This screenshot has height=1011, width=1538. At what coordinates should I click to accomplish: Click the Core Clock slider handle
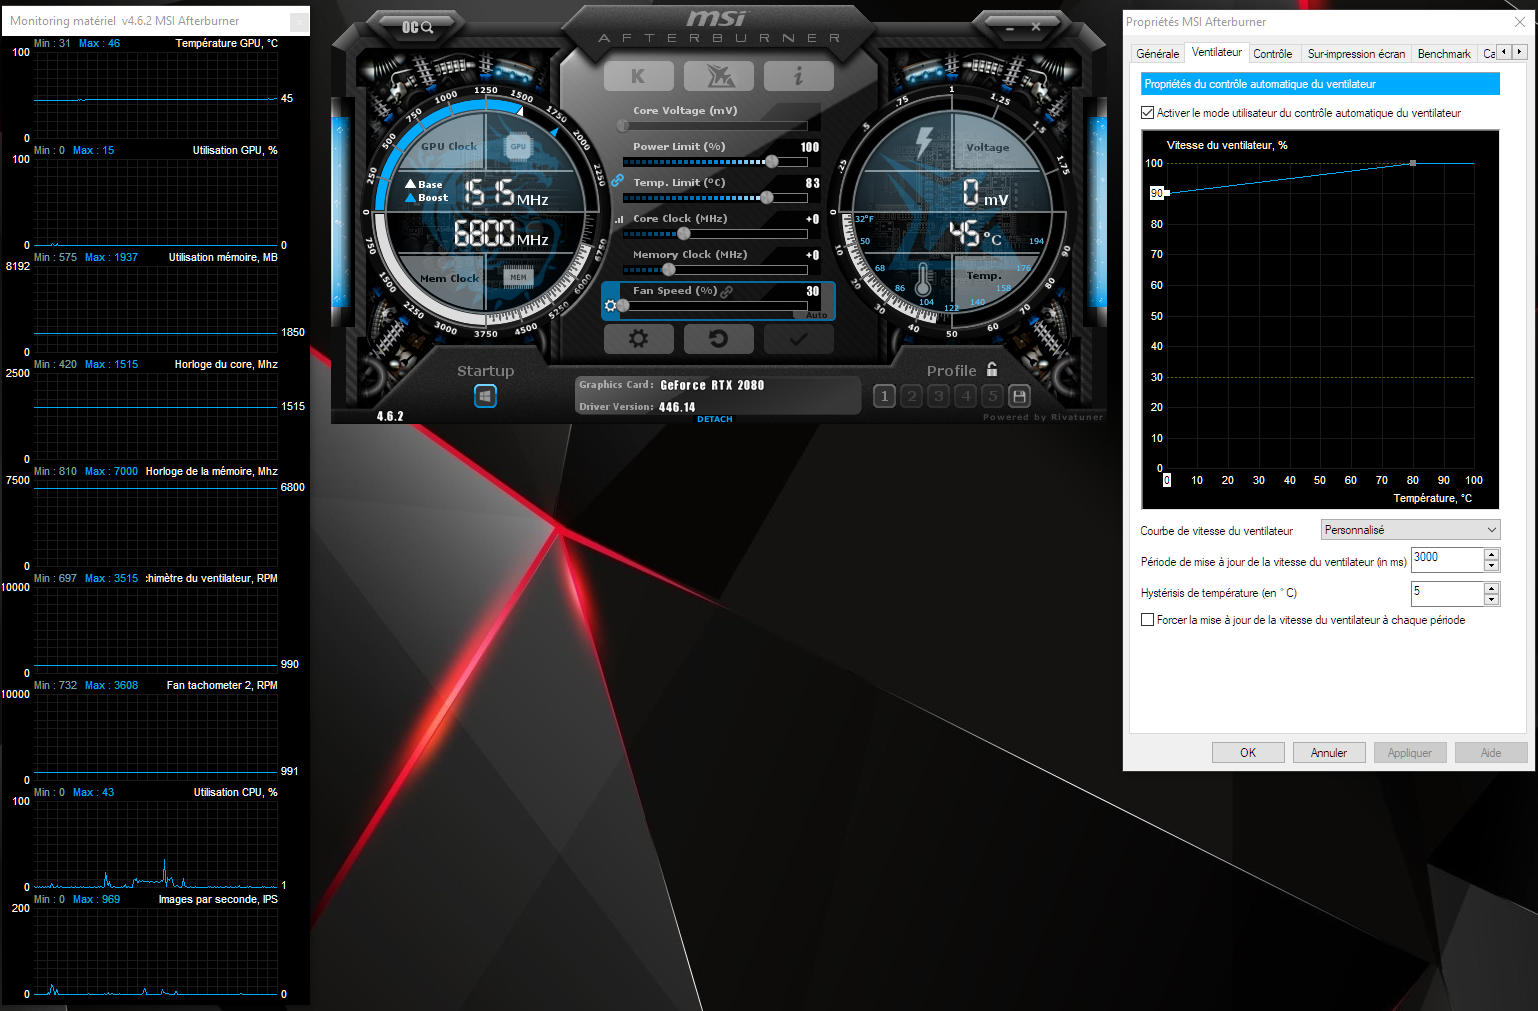point(684,233)
